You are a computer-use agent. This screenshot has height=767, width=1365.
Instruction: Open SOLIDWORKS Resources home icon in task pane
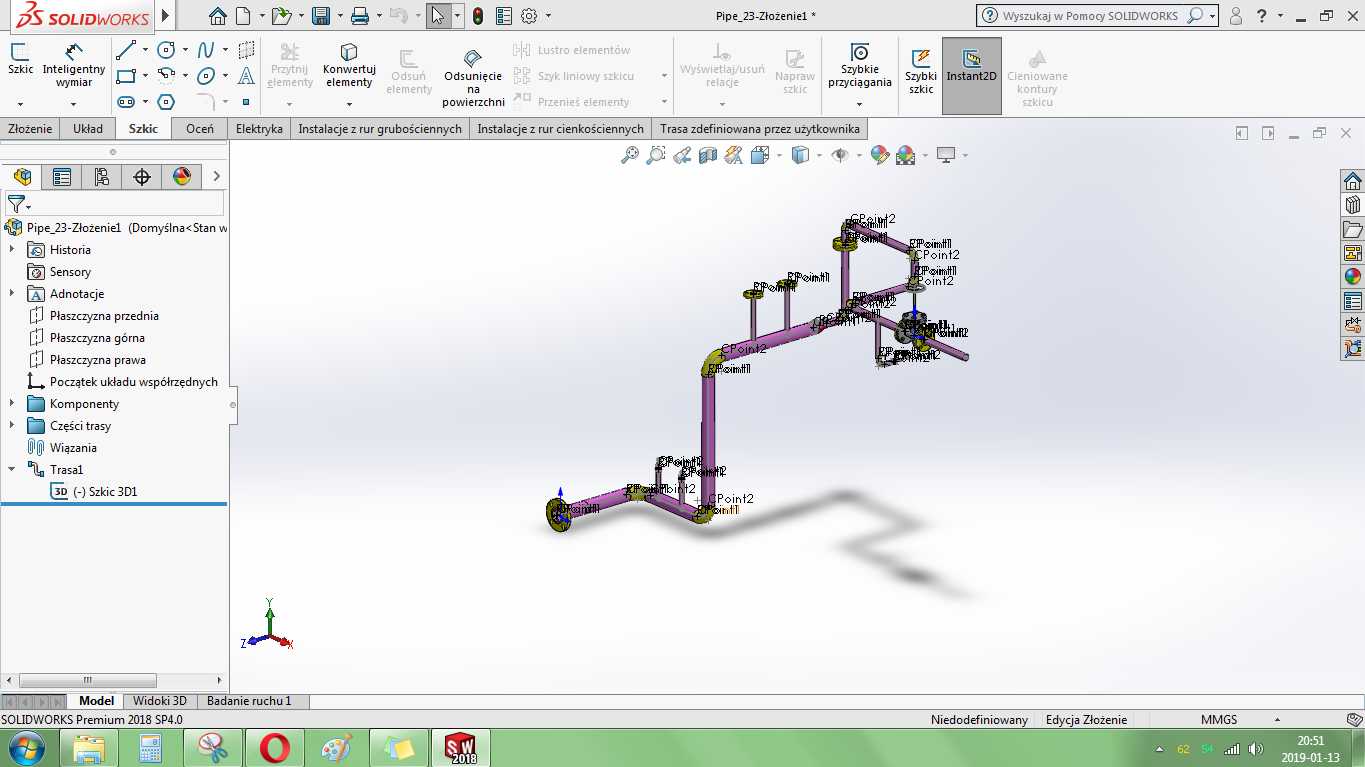click(x=1353, y=181)
